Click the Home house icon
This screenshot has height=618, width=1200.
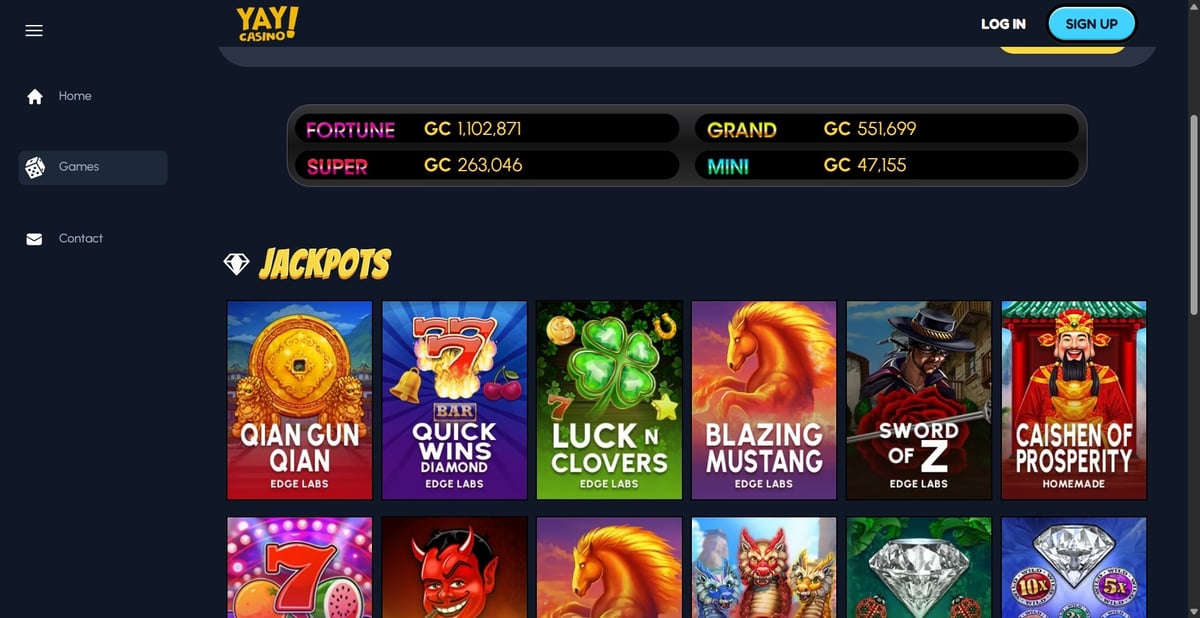(35, 97)
